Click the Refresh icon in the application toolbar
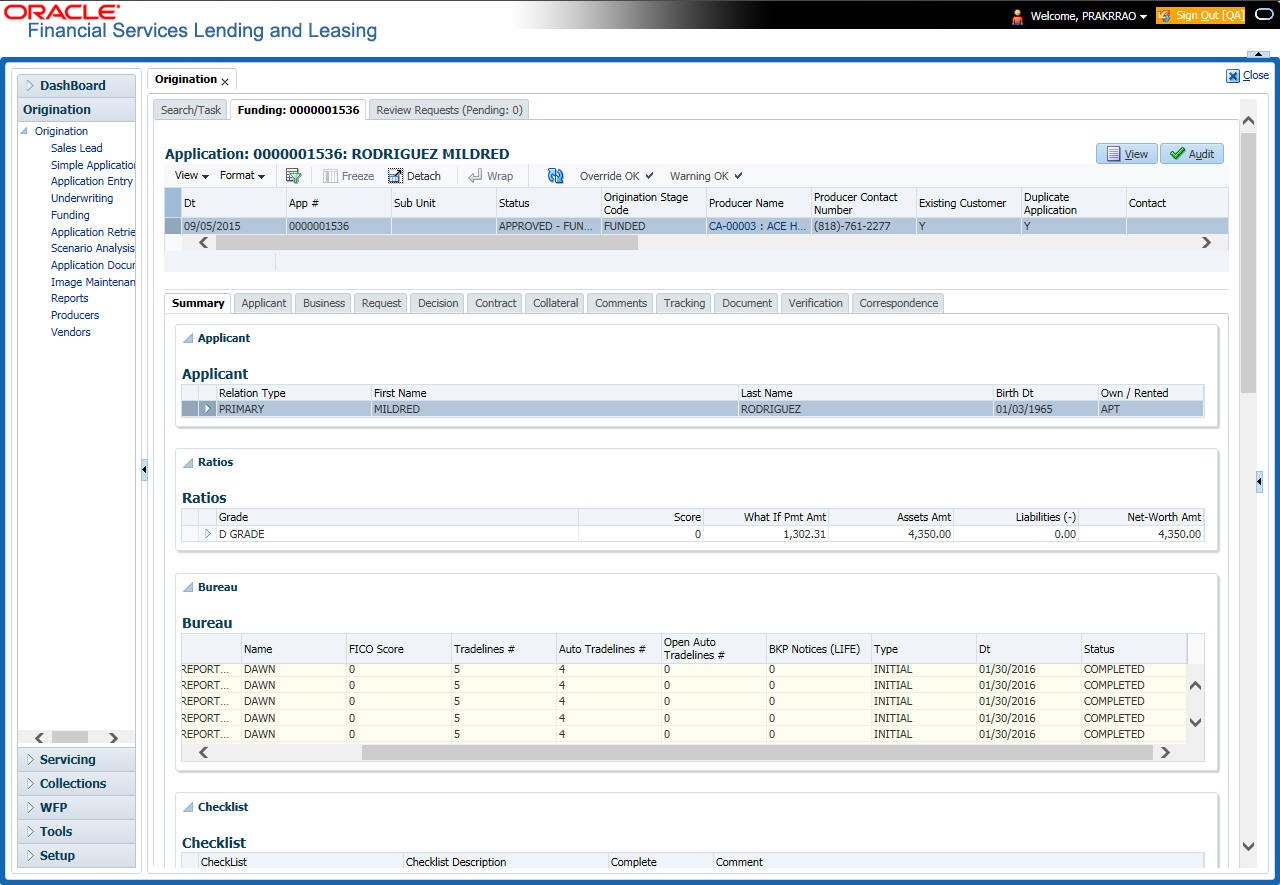This screenshot has height=885, width=1280. (555, 176)
